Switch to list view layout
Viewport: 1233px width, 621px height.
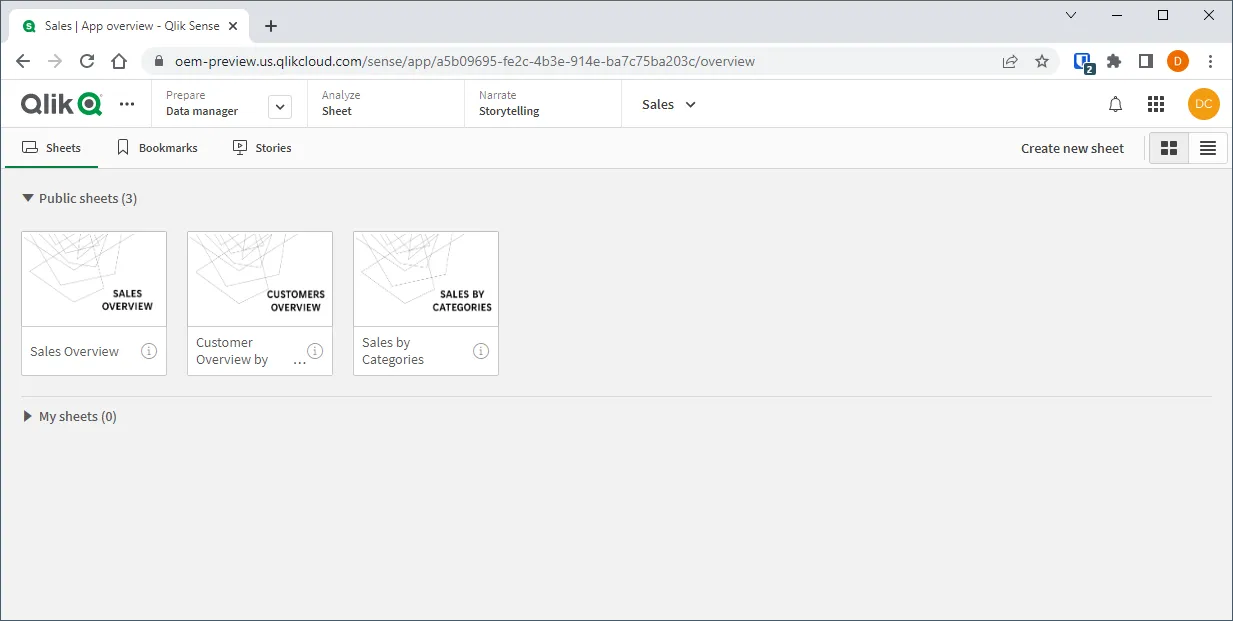pos(1207,147)
